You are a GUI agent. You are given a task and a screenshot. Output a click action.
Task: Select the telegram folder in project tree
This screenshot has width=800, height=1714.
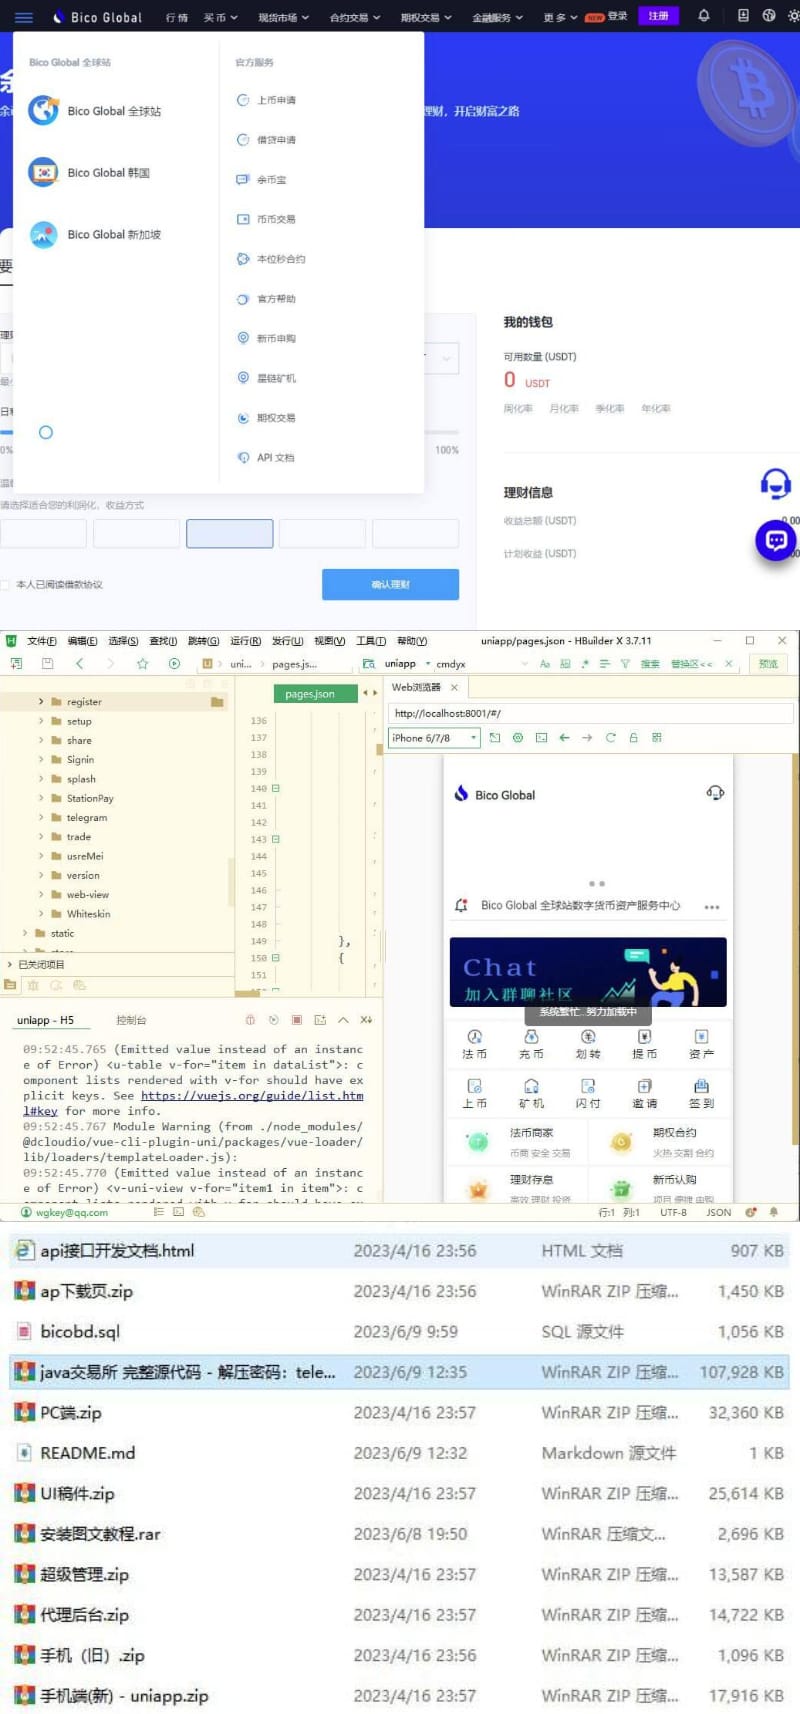pyautogui.click(x=86, y=817)
